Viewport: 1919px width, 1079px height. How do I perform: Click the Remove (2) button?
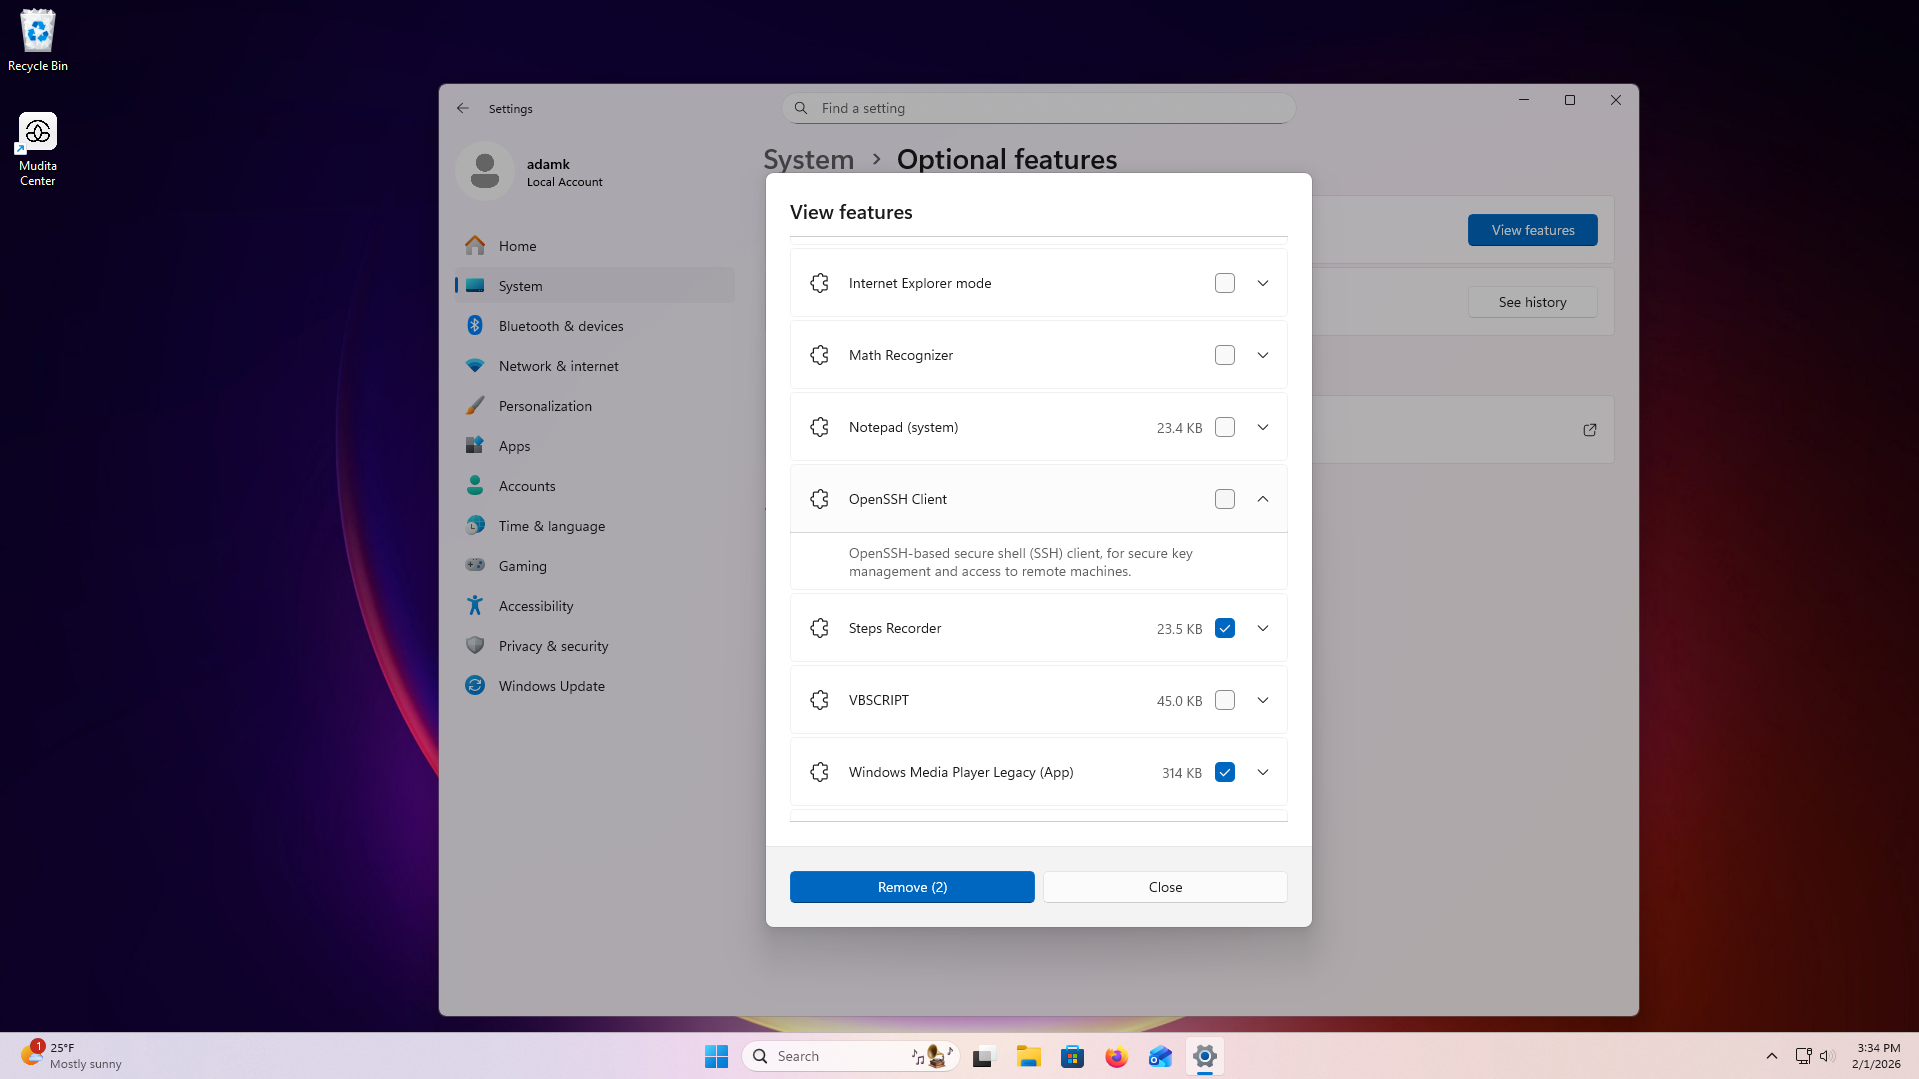pos(912,887)
